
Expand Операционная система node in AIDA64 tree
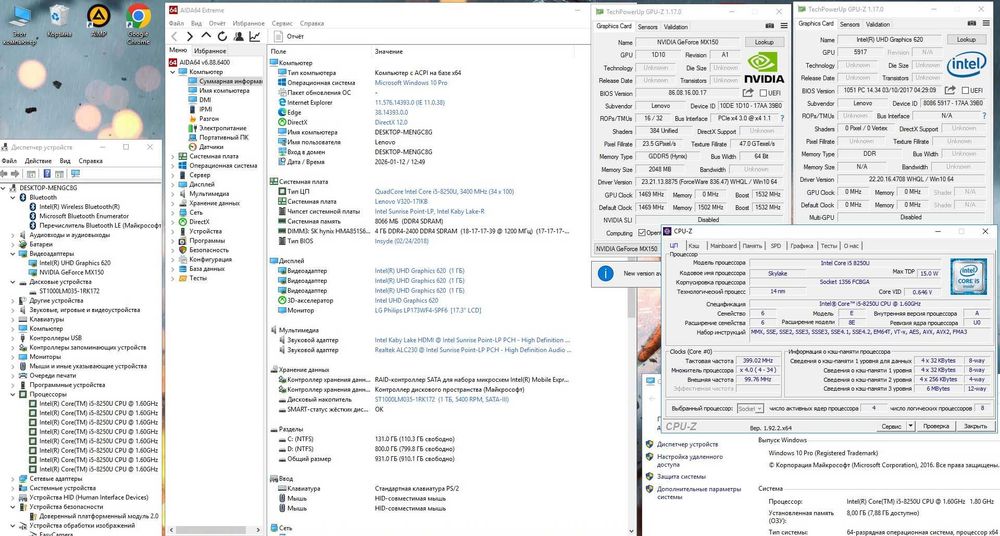point(173,165)
